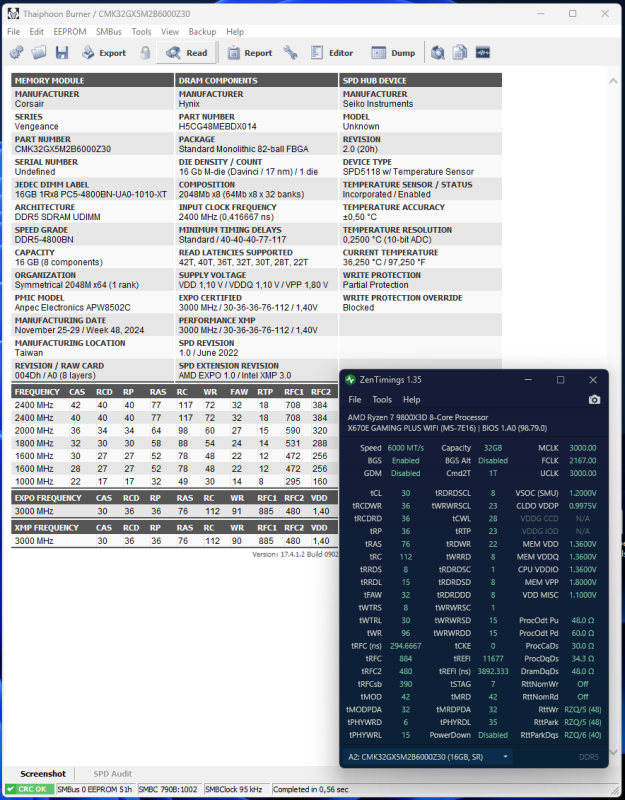The width and height of the screenshot is (625, 800).
Task: Click the PMIC model Anpec Electronics APW8502C
Action: [x=72, y=308]
